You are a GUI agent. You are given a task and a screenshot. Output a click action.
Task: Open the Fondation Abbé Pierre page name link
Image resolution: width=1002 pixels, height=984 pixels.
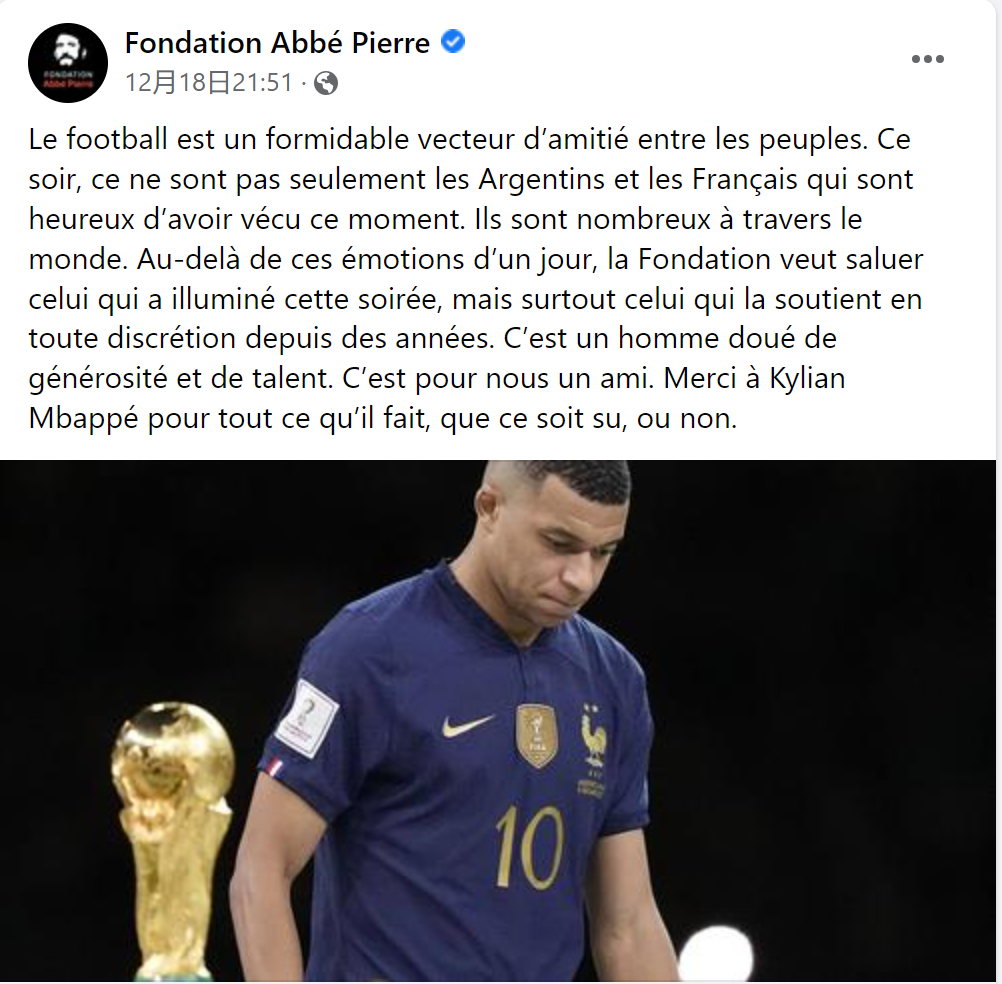(x=277, y=43)
